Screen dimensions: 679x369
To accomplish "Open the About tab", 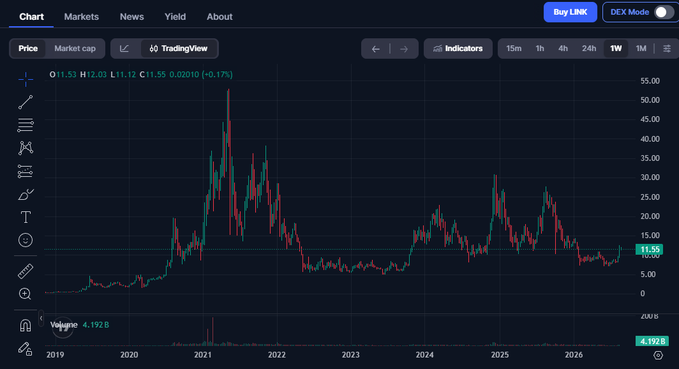I will (220, 16).
